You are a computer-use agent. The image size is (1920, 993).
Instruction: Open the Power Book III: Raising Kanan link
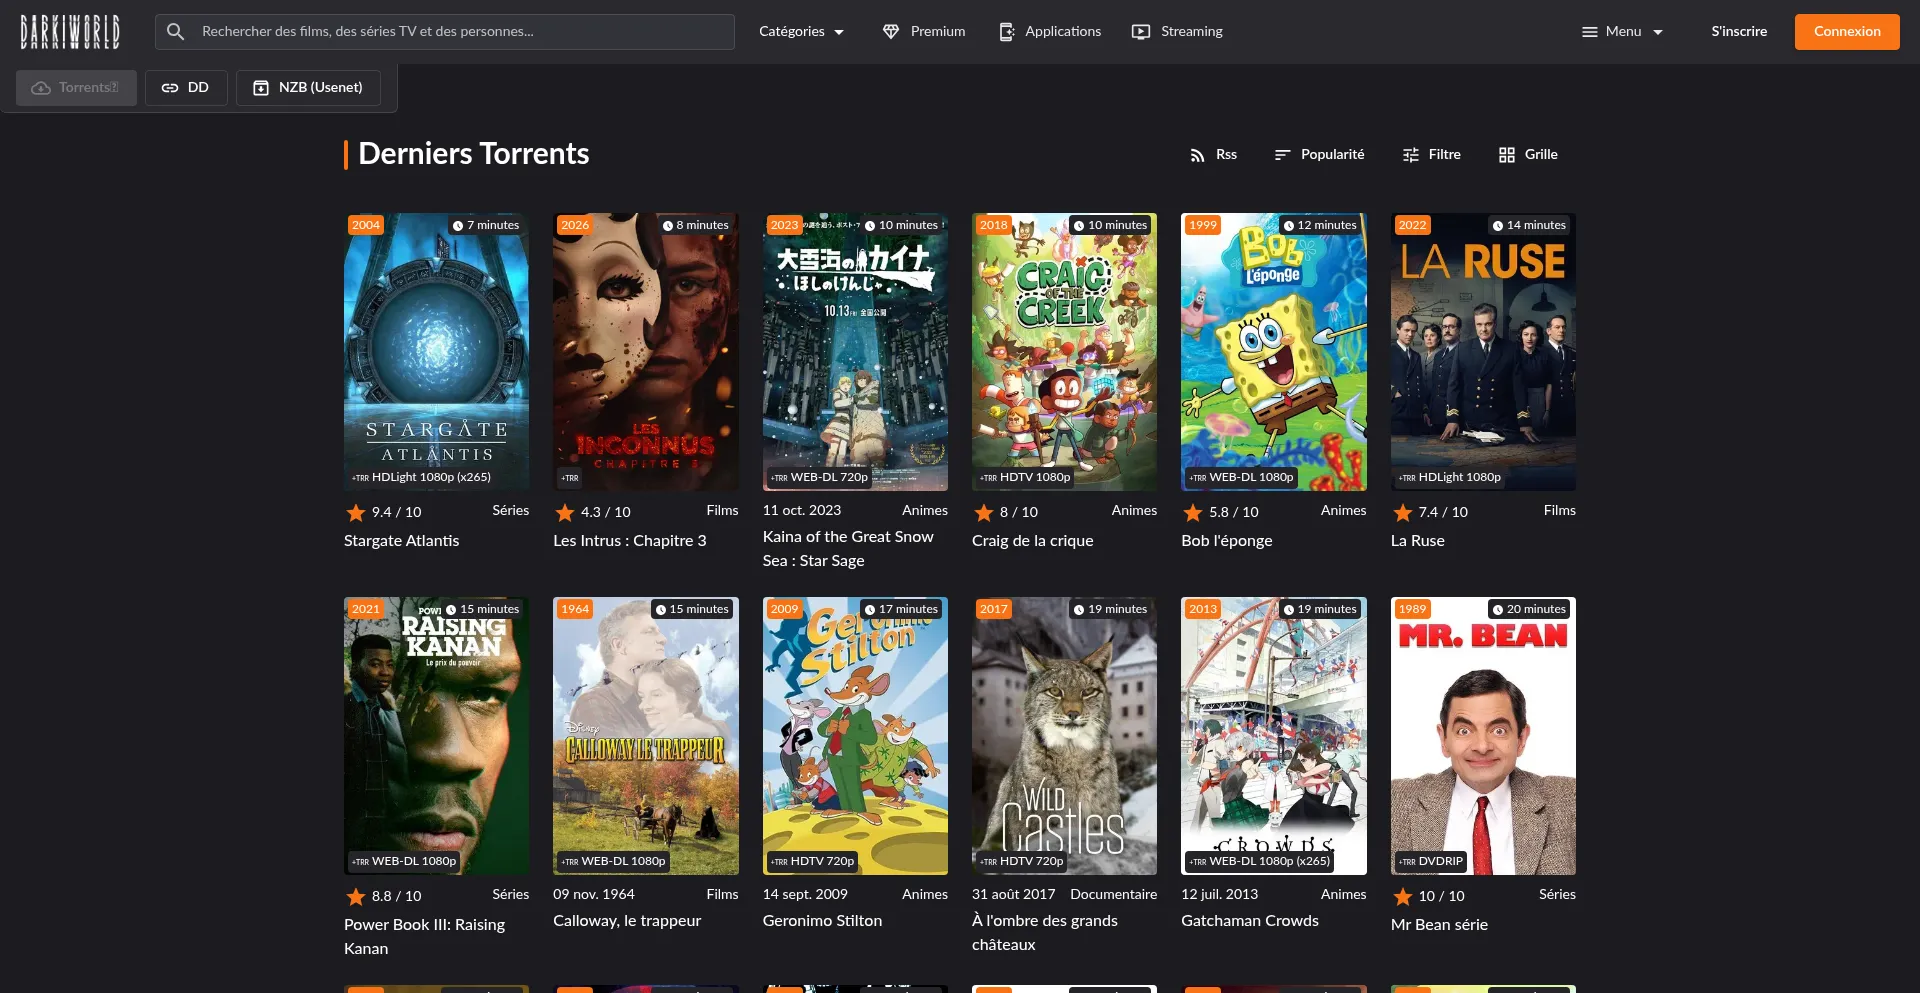click(425, 937)
